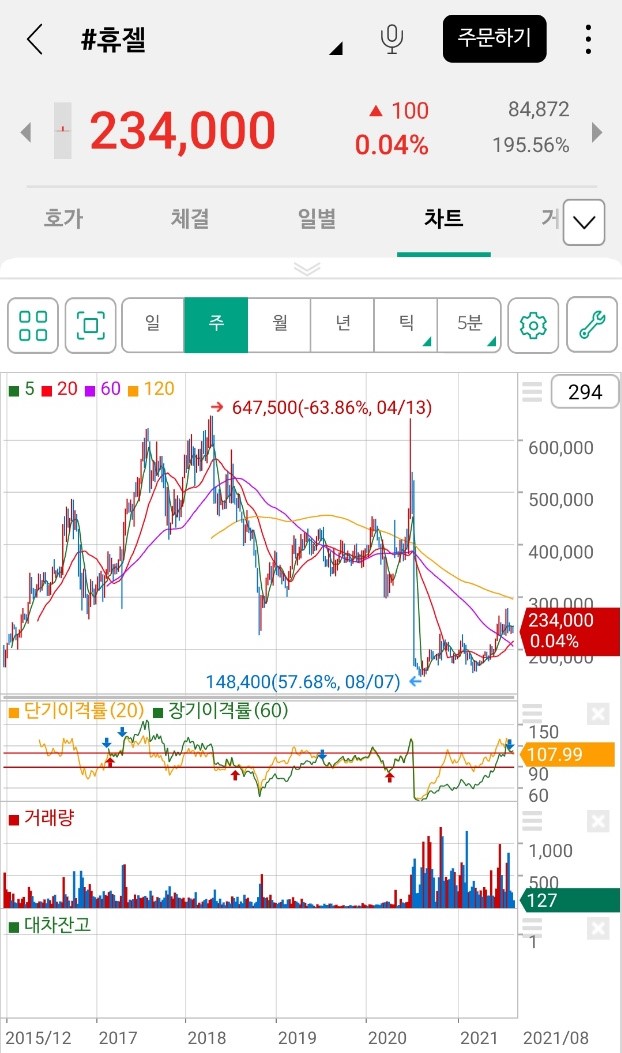The image size is (622, 1053).
Task: Open stock selector dropdown triangle near 휴젤
Action: pos(337,48)
